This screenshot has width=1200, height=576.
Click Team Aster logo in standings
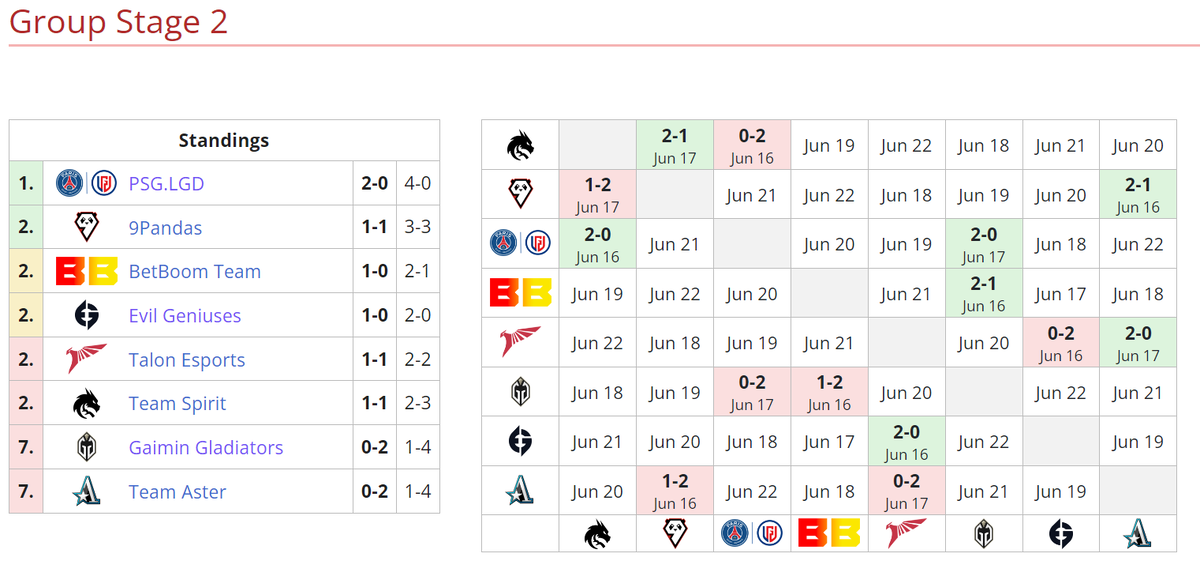[87, 492]
